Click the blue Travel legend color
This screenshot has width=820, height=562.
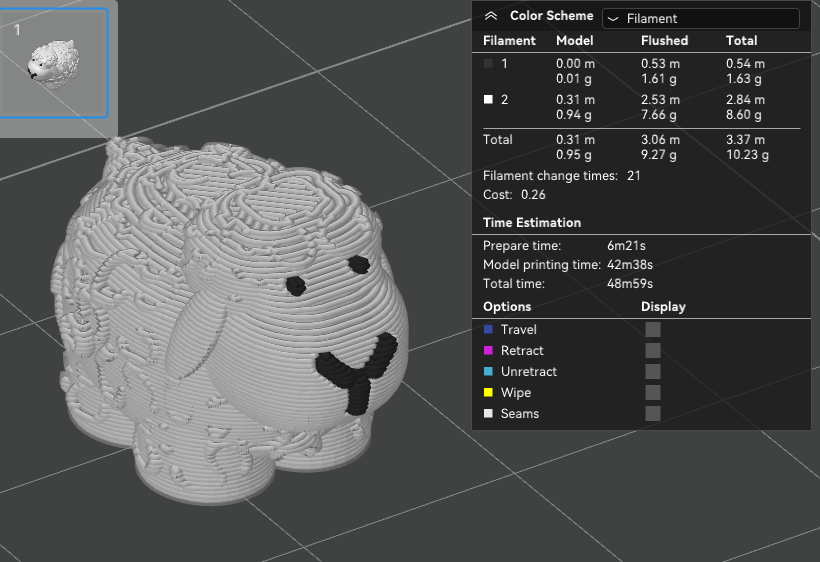[488, 329]
